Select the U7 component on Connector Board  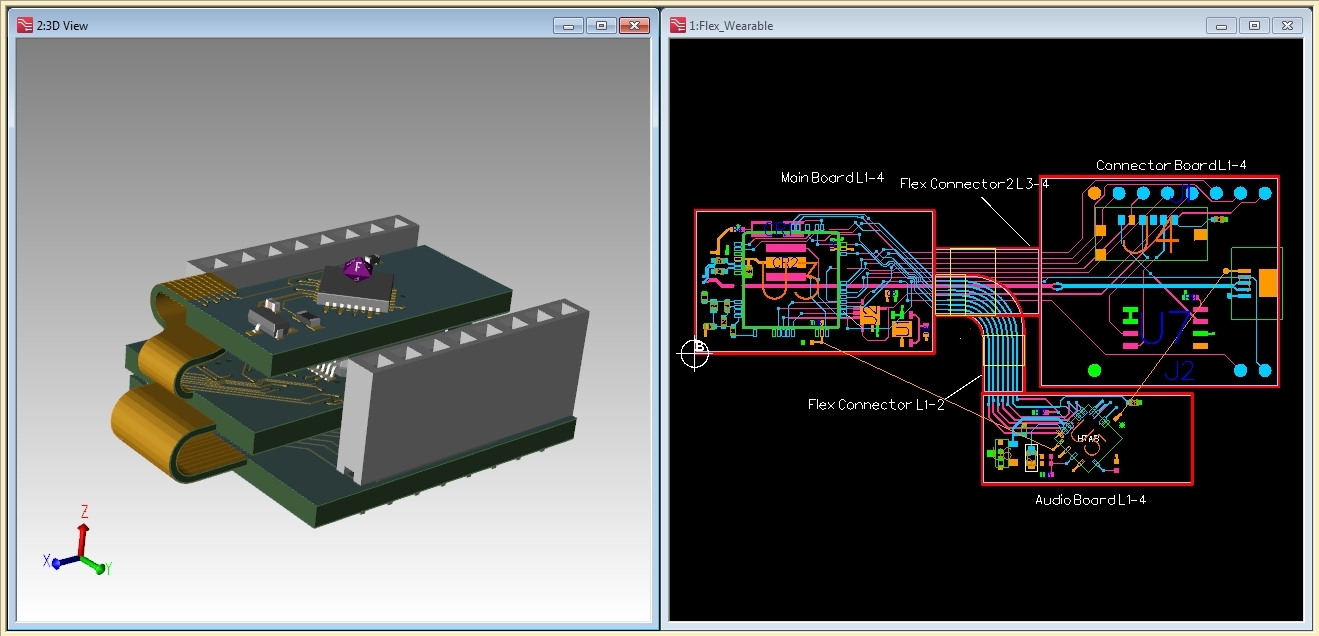click(1166, 325)
